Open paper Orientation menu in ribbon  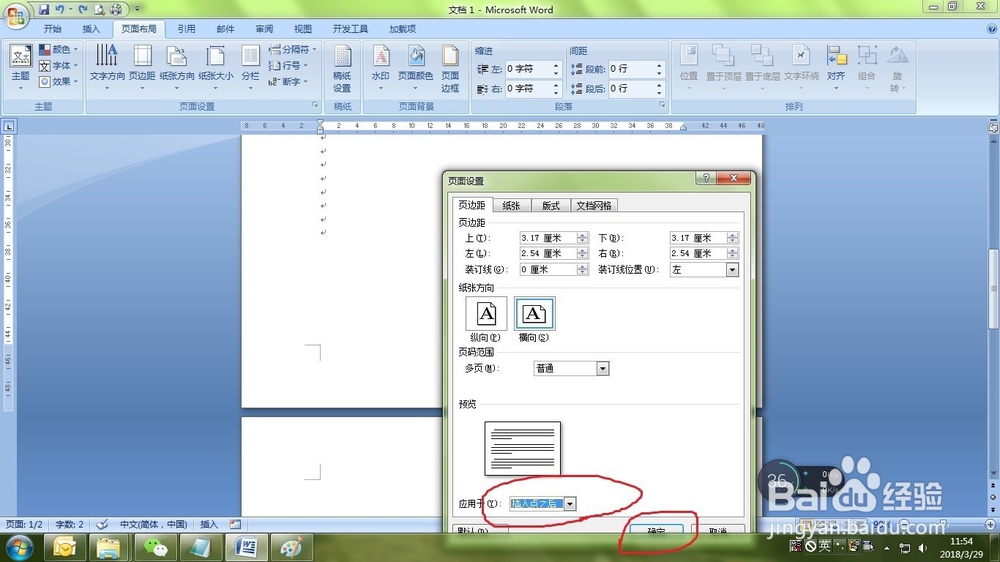(177, 68)
